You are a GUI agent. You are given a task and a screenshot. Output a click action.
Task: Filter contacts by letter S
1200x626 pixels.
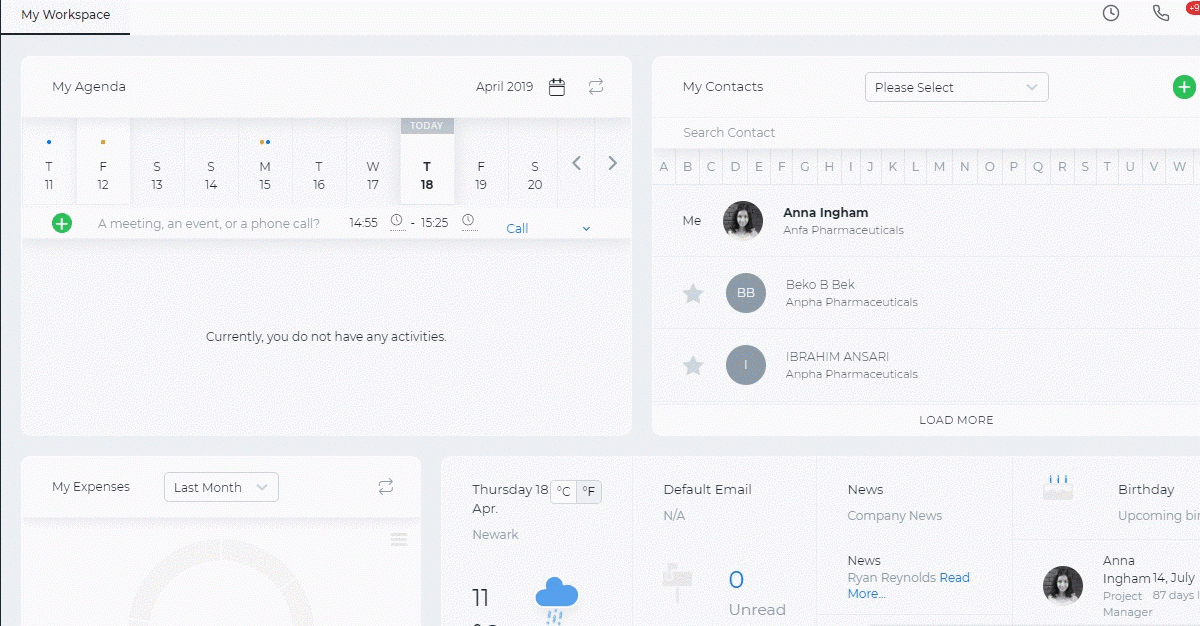coord(1085,167)
